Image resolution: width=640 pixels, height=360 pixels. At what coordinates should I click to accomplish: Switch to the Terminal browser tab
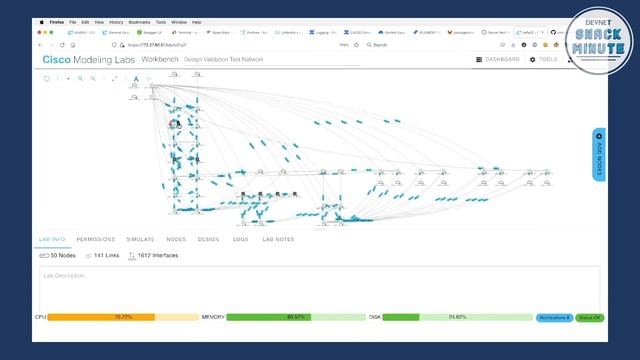[x=185, y=32]
